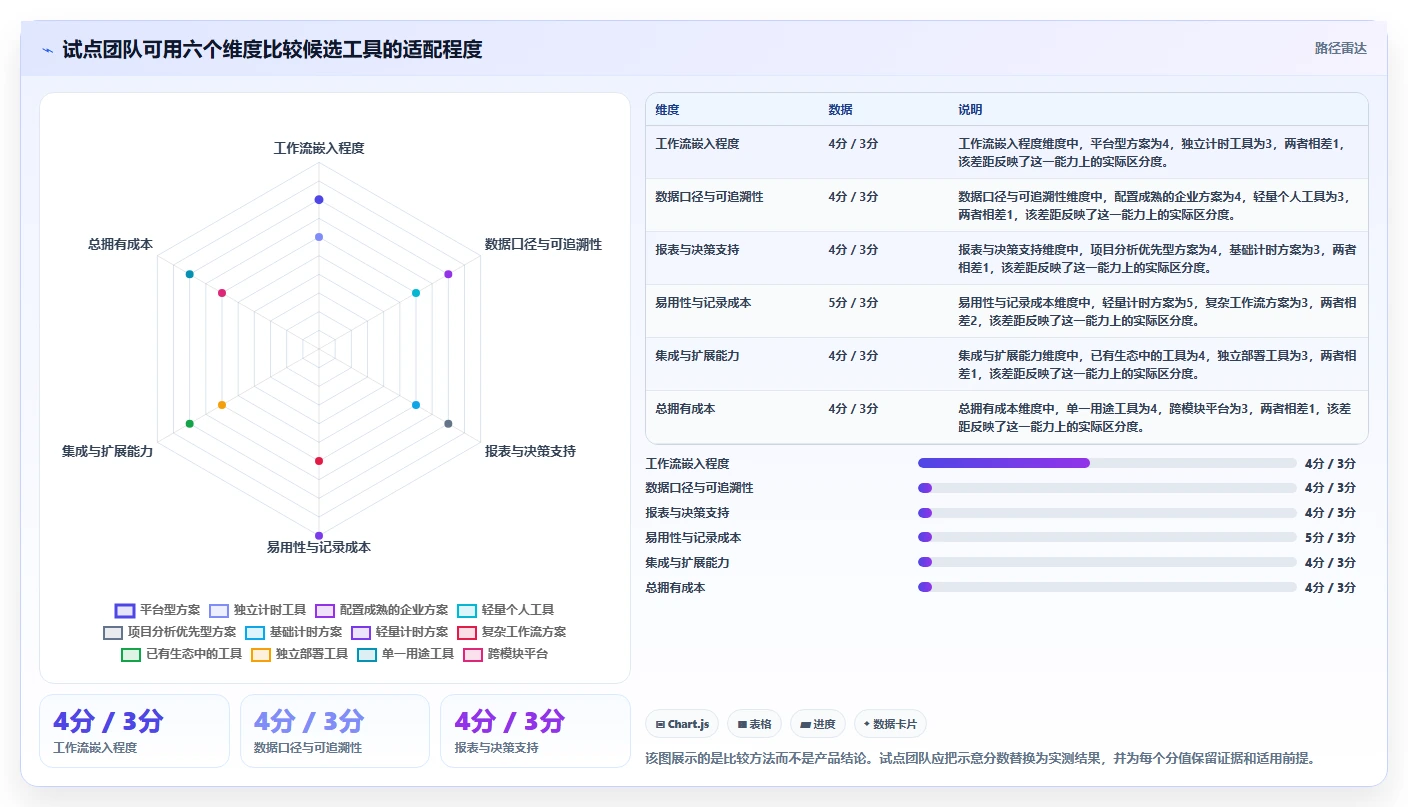Toggle the 独立计时工具 legend entry

point(257,610)
